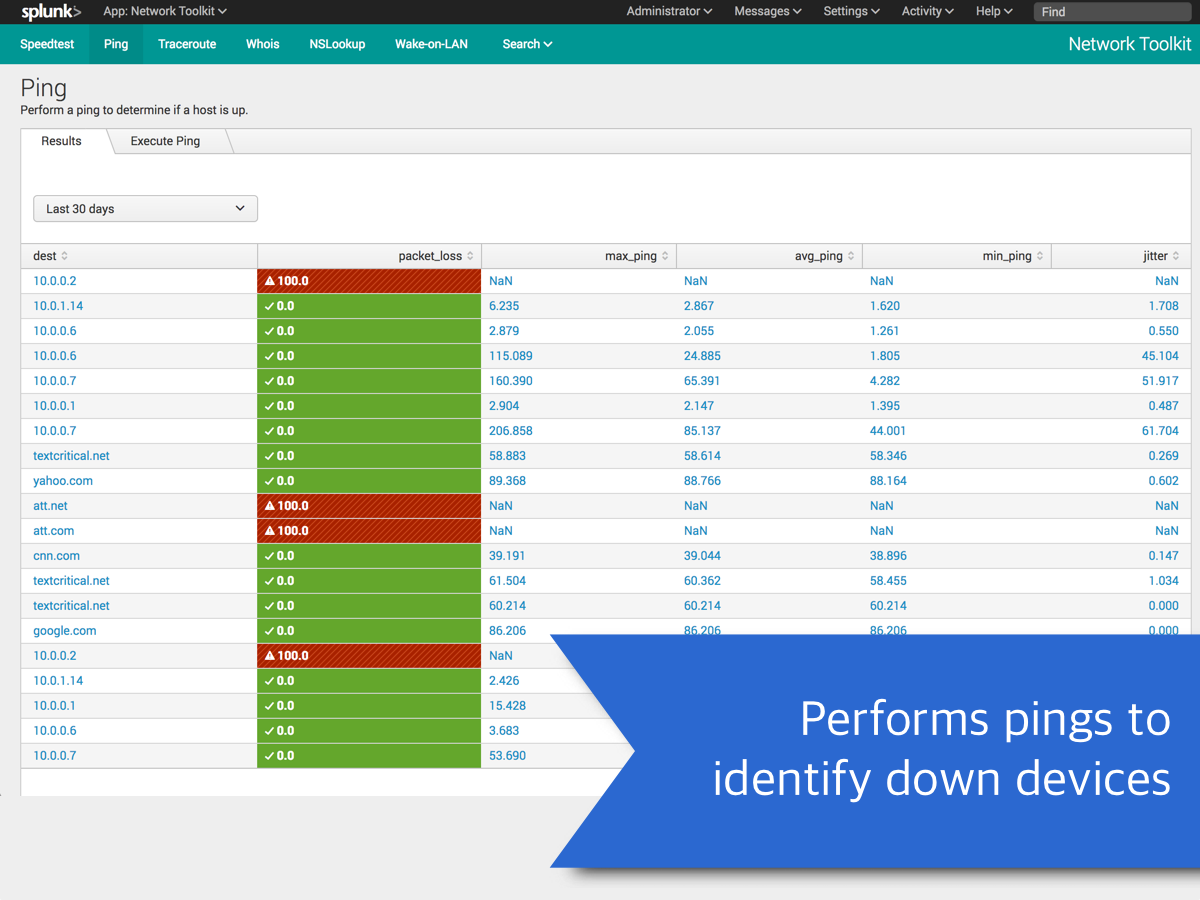Image resolution: width=1200 pixels, height=900 pixels.
Task: Click the avg_ping value 2.867
Action: pos(699,306)
